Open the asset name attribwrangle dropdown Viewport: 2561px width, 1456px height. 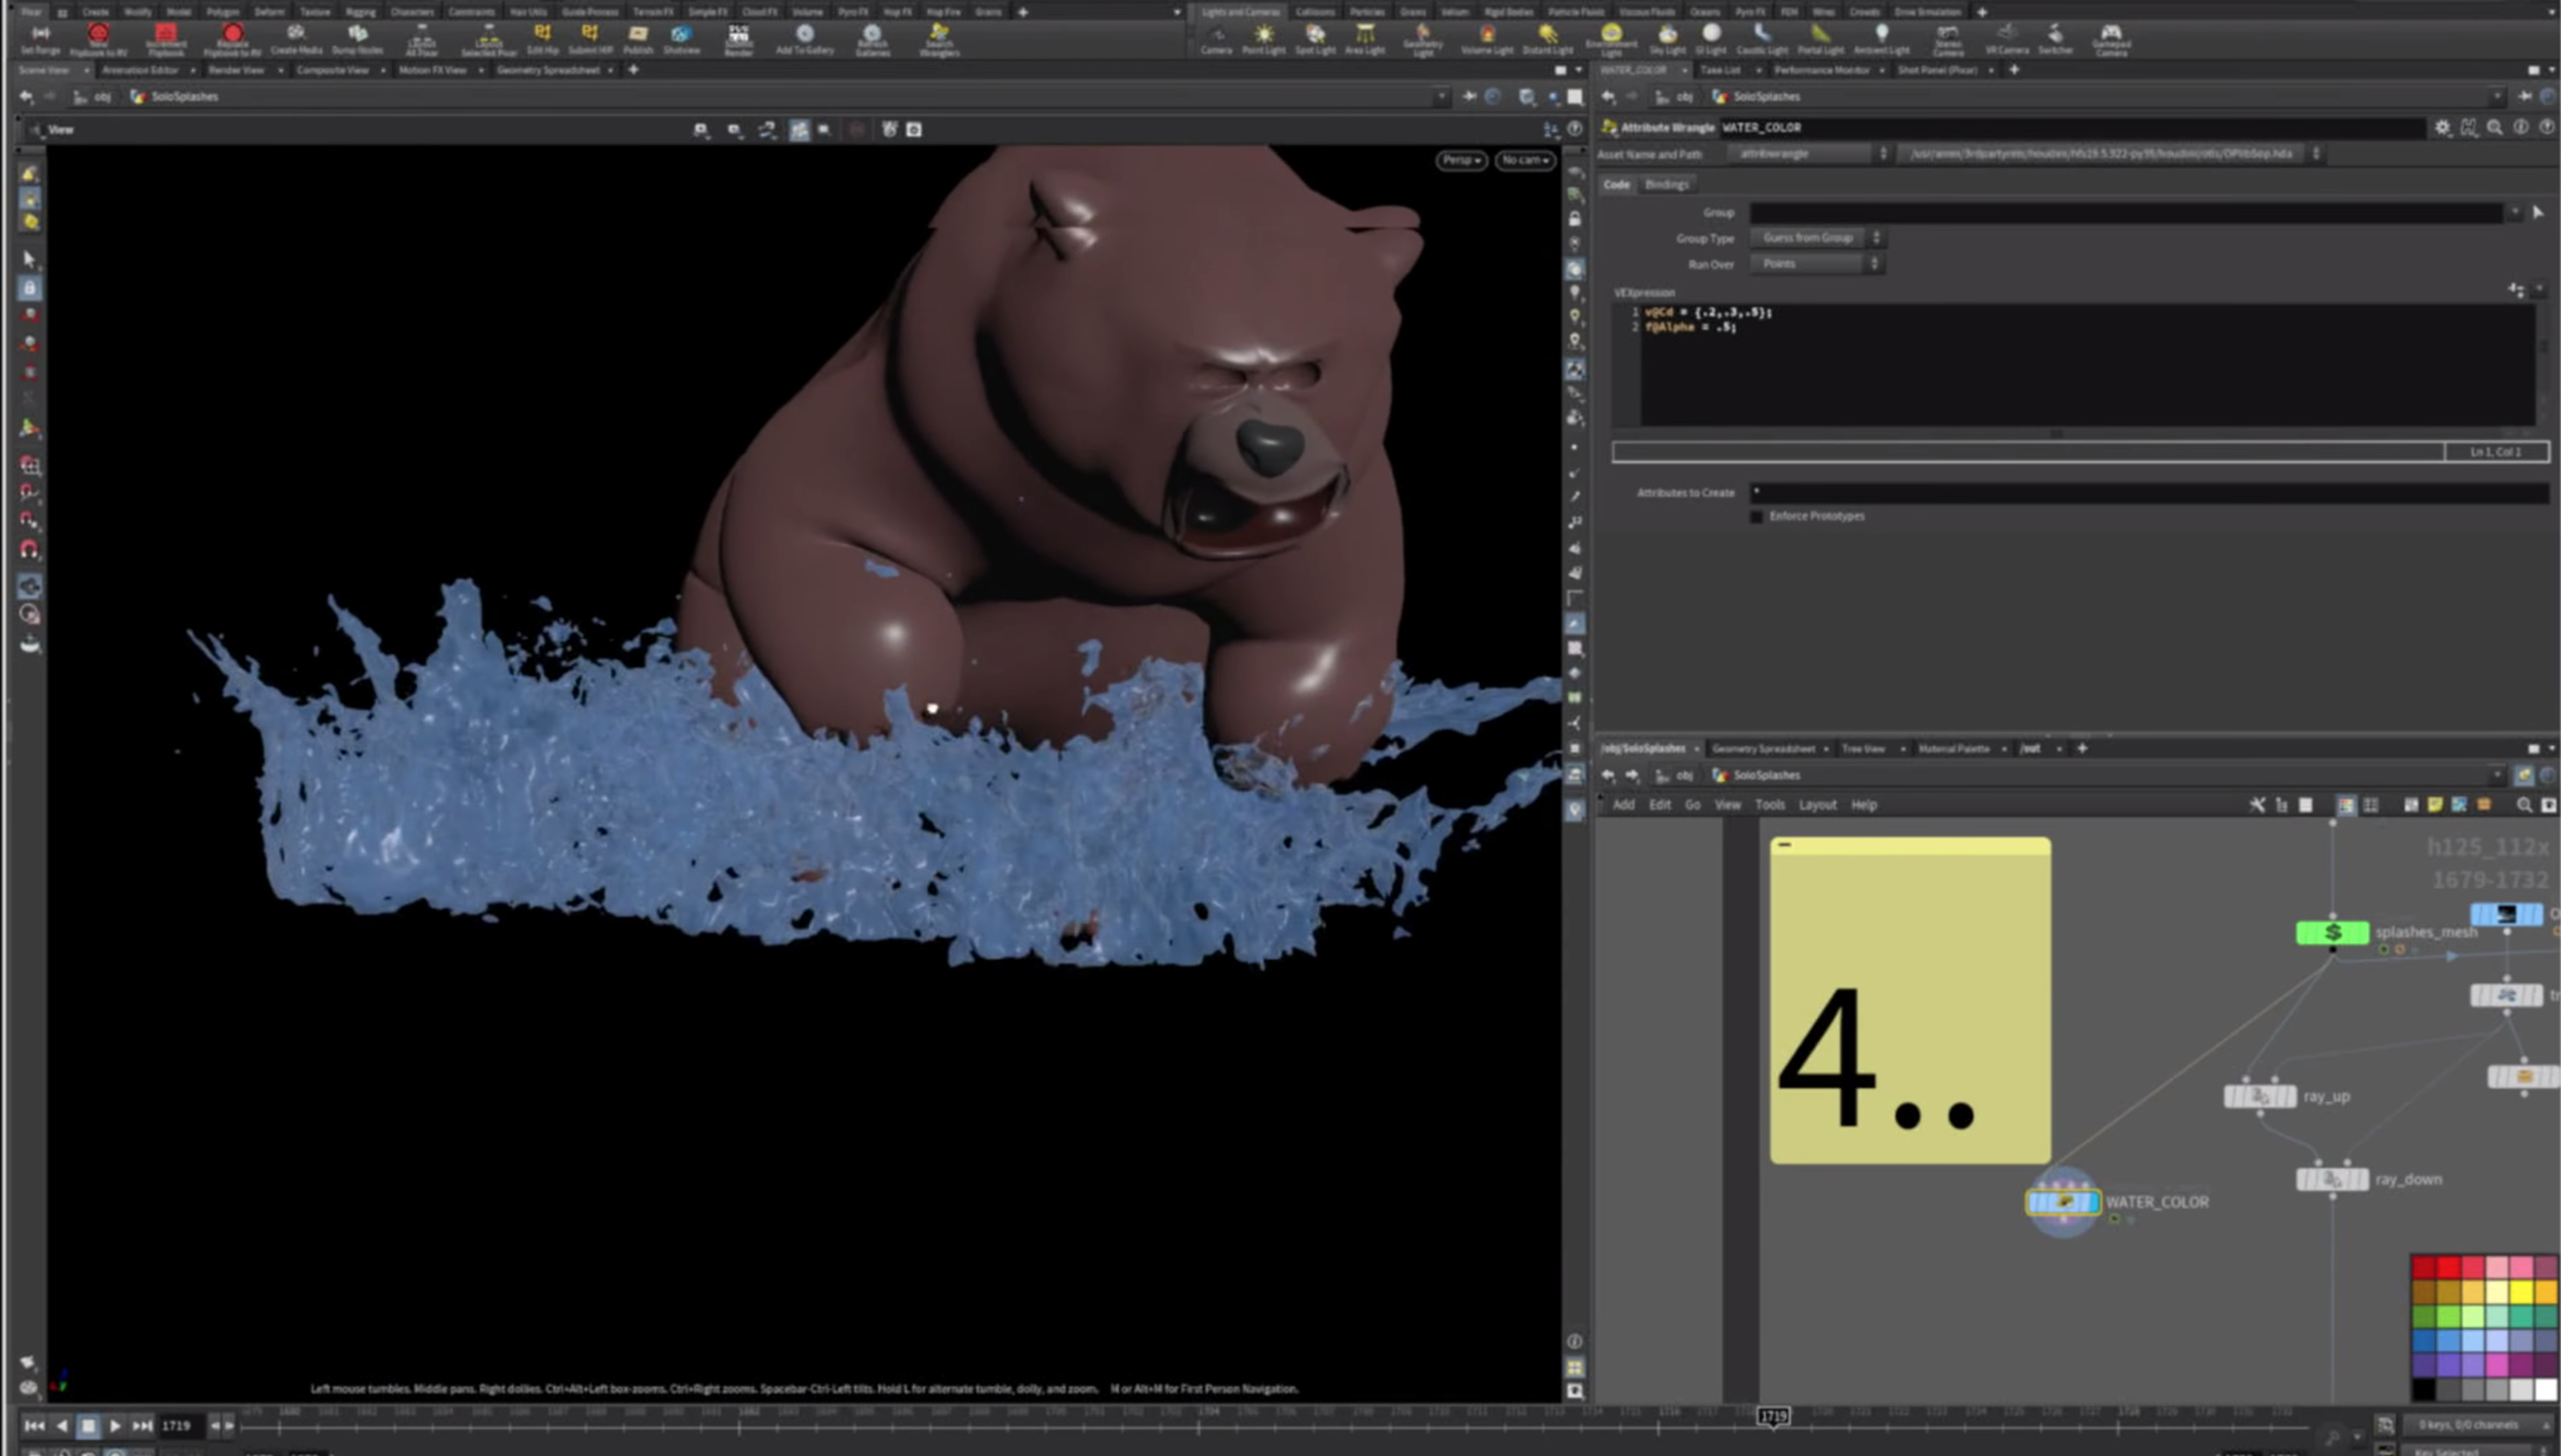pos(1811,154)
